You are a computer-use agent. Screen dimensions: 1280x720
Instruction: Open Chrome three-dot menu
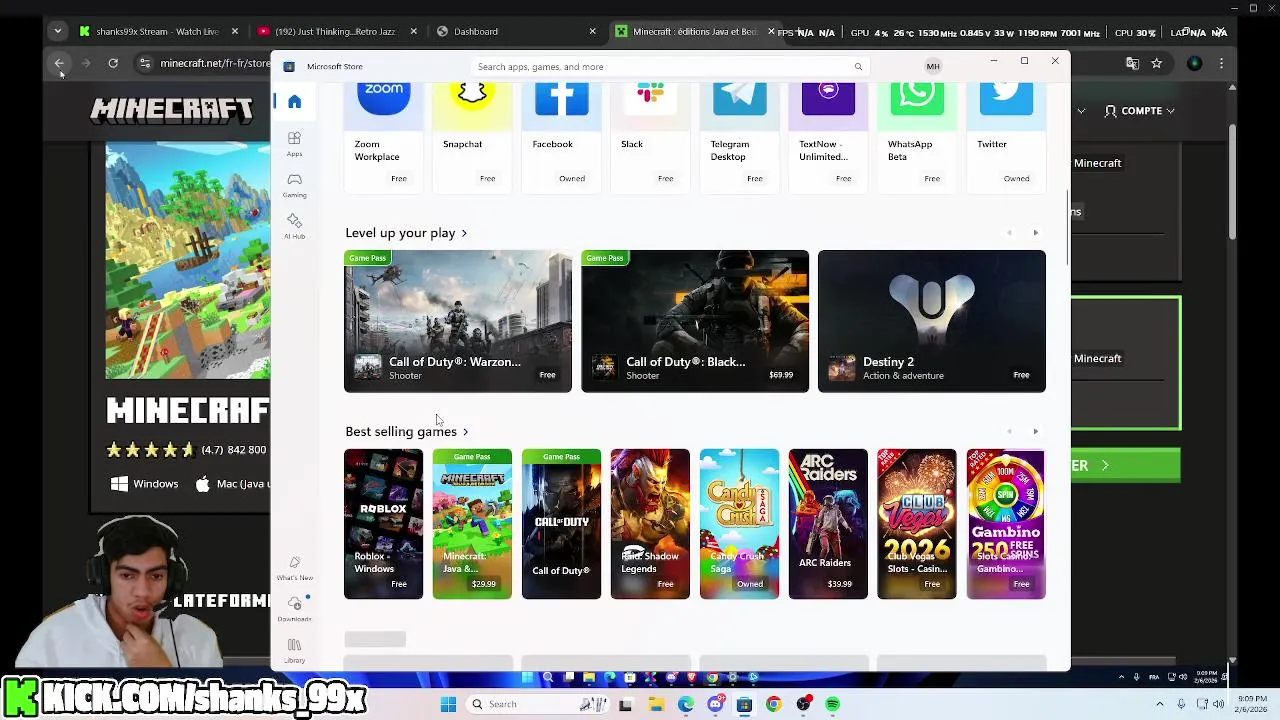[1221, 63]
